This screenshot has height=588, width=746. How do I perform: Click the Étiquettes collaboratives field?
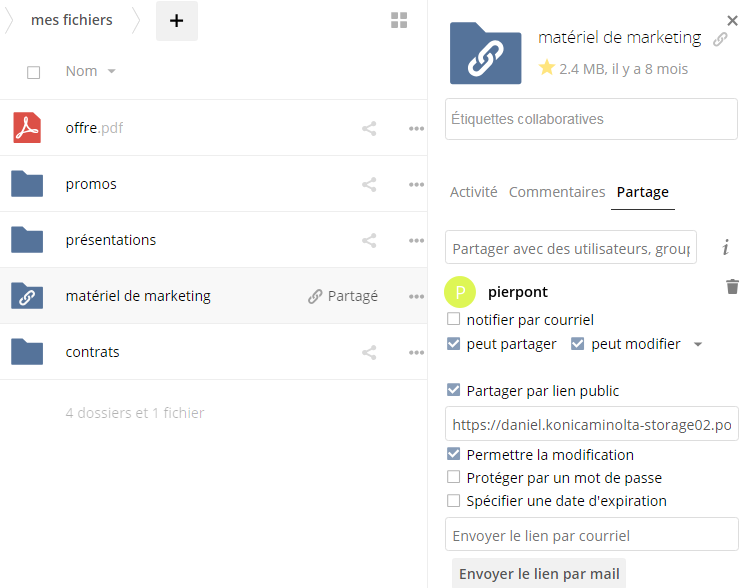[x=591, y=119]
